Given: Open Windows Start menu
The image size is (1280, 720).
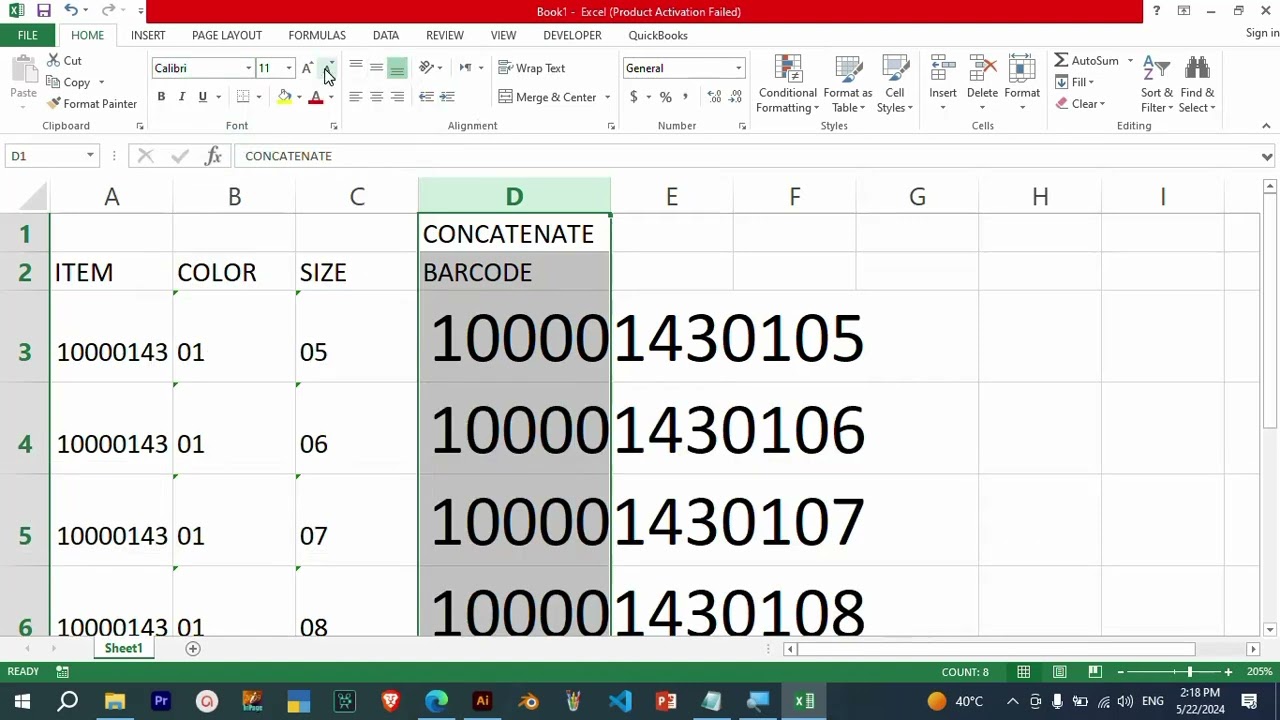Looking at the screenshot, I should tap(22, 701).
